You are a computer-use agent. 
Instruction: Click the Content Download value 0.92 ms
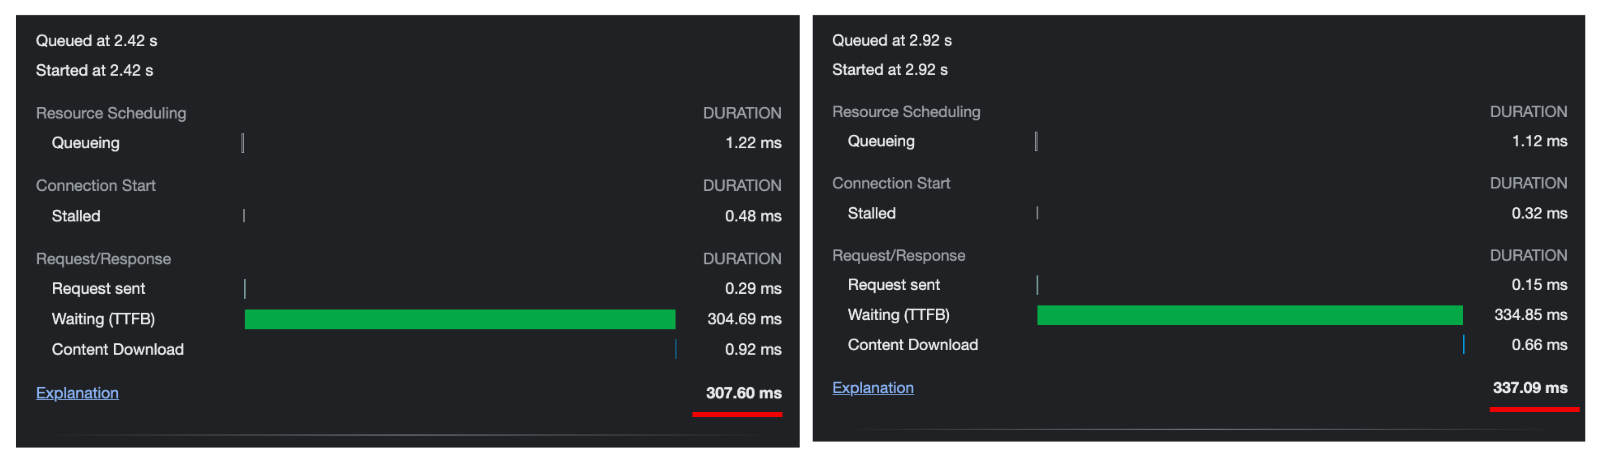click(753, 350)
